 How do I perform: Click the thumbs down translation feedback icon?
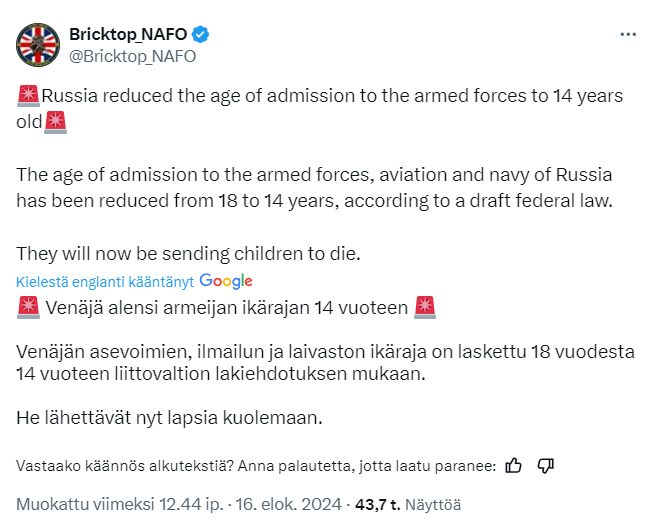point(546,465)
